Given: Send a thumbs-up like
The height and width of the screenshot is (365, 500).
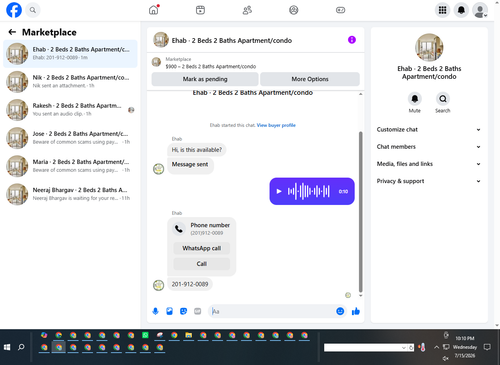Looking at the screenshot, I should click(x=356, y=311).
